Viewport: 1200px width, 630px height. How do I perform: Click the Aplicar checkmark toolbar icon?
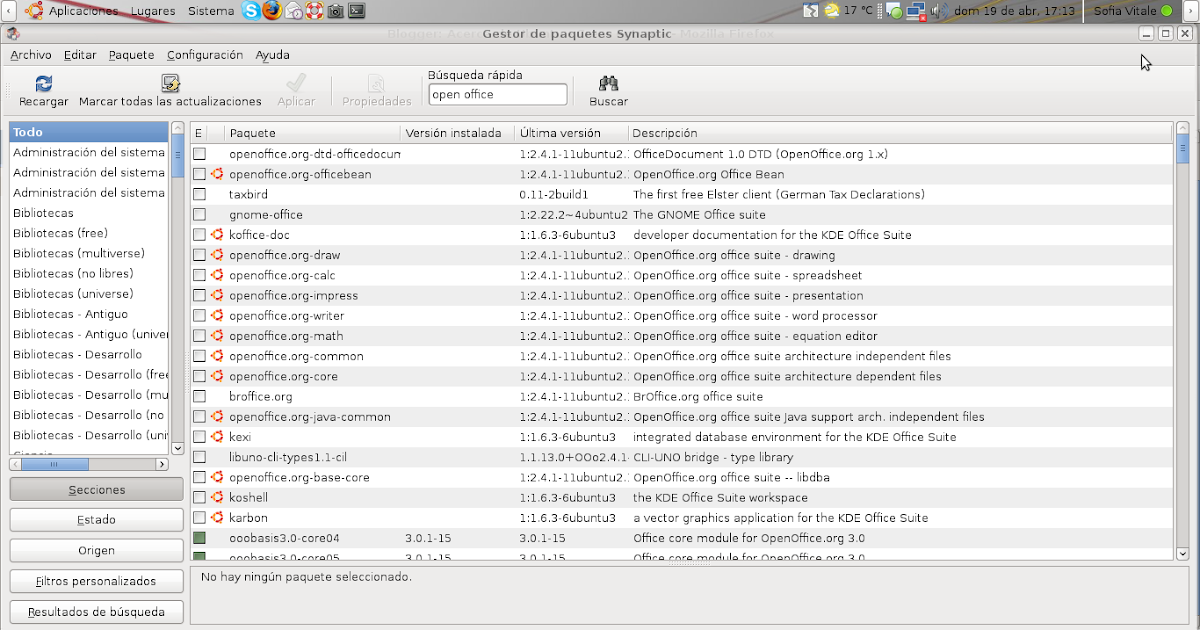(296, 84)
